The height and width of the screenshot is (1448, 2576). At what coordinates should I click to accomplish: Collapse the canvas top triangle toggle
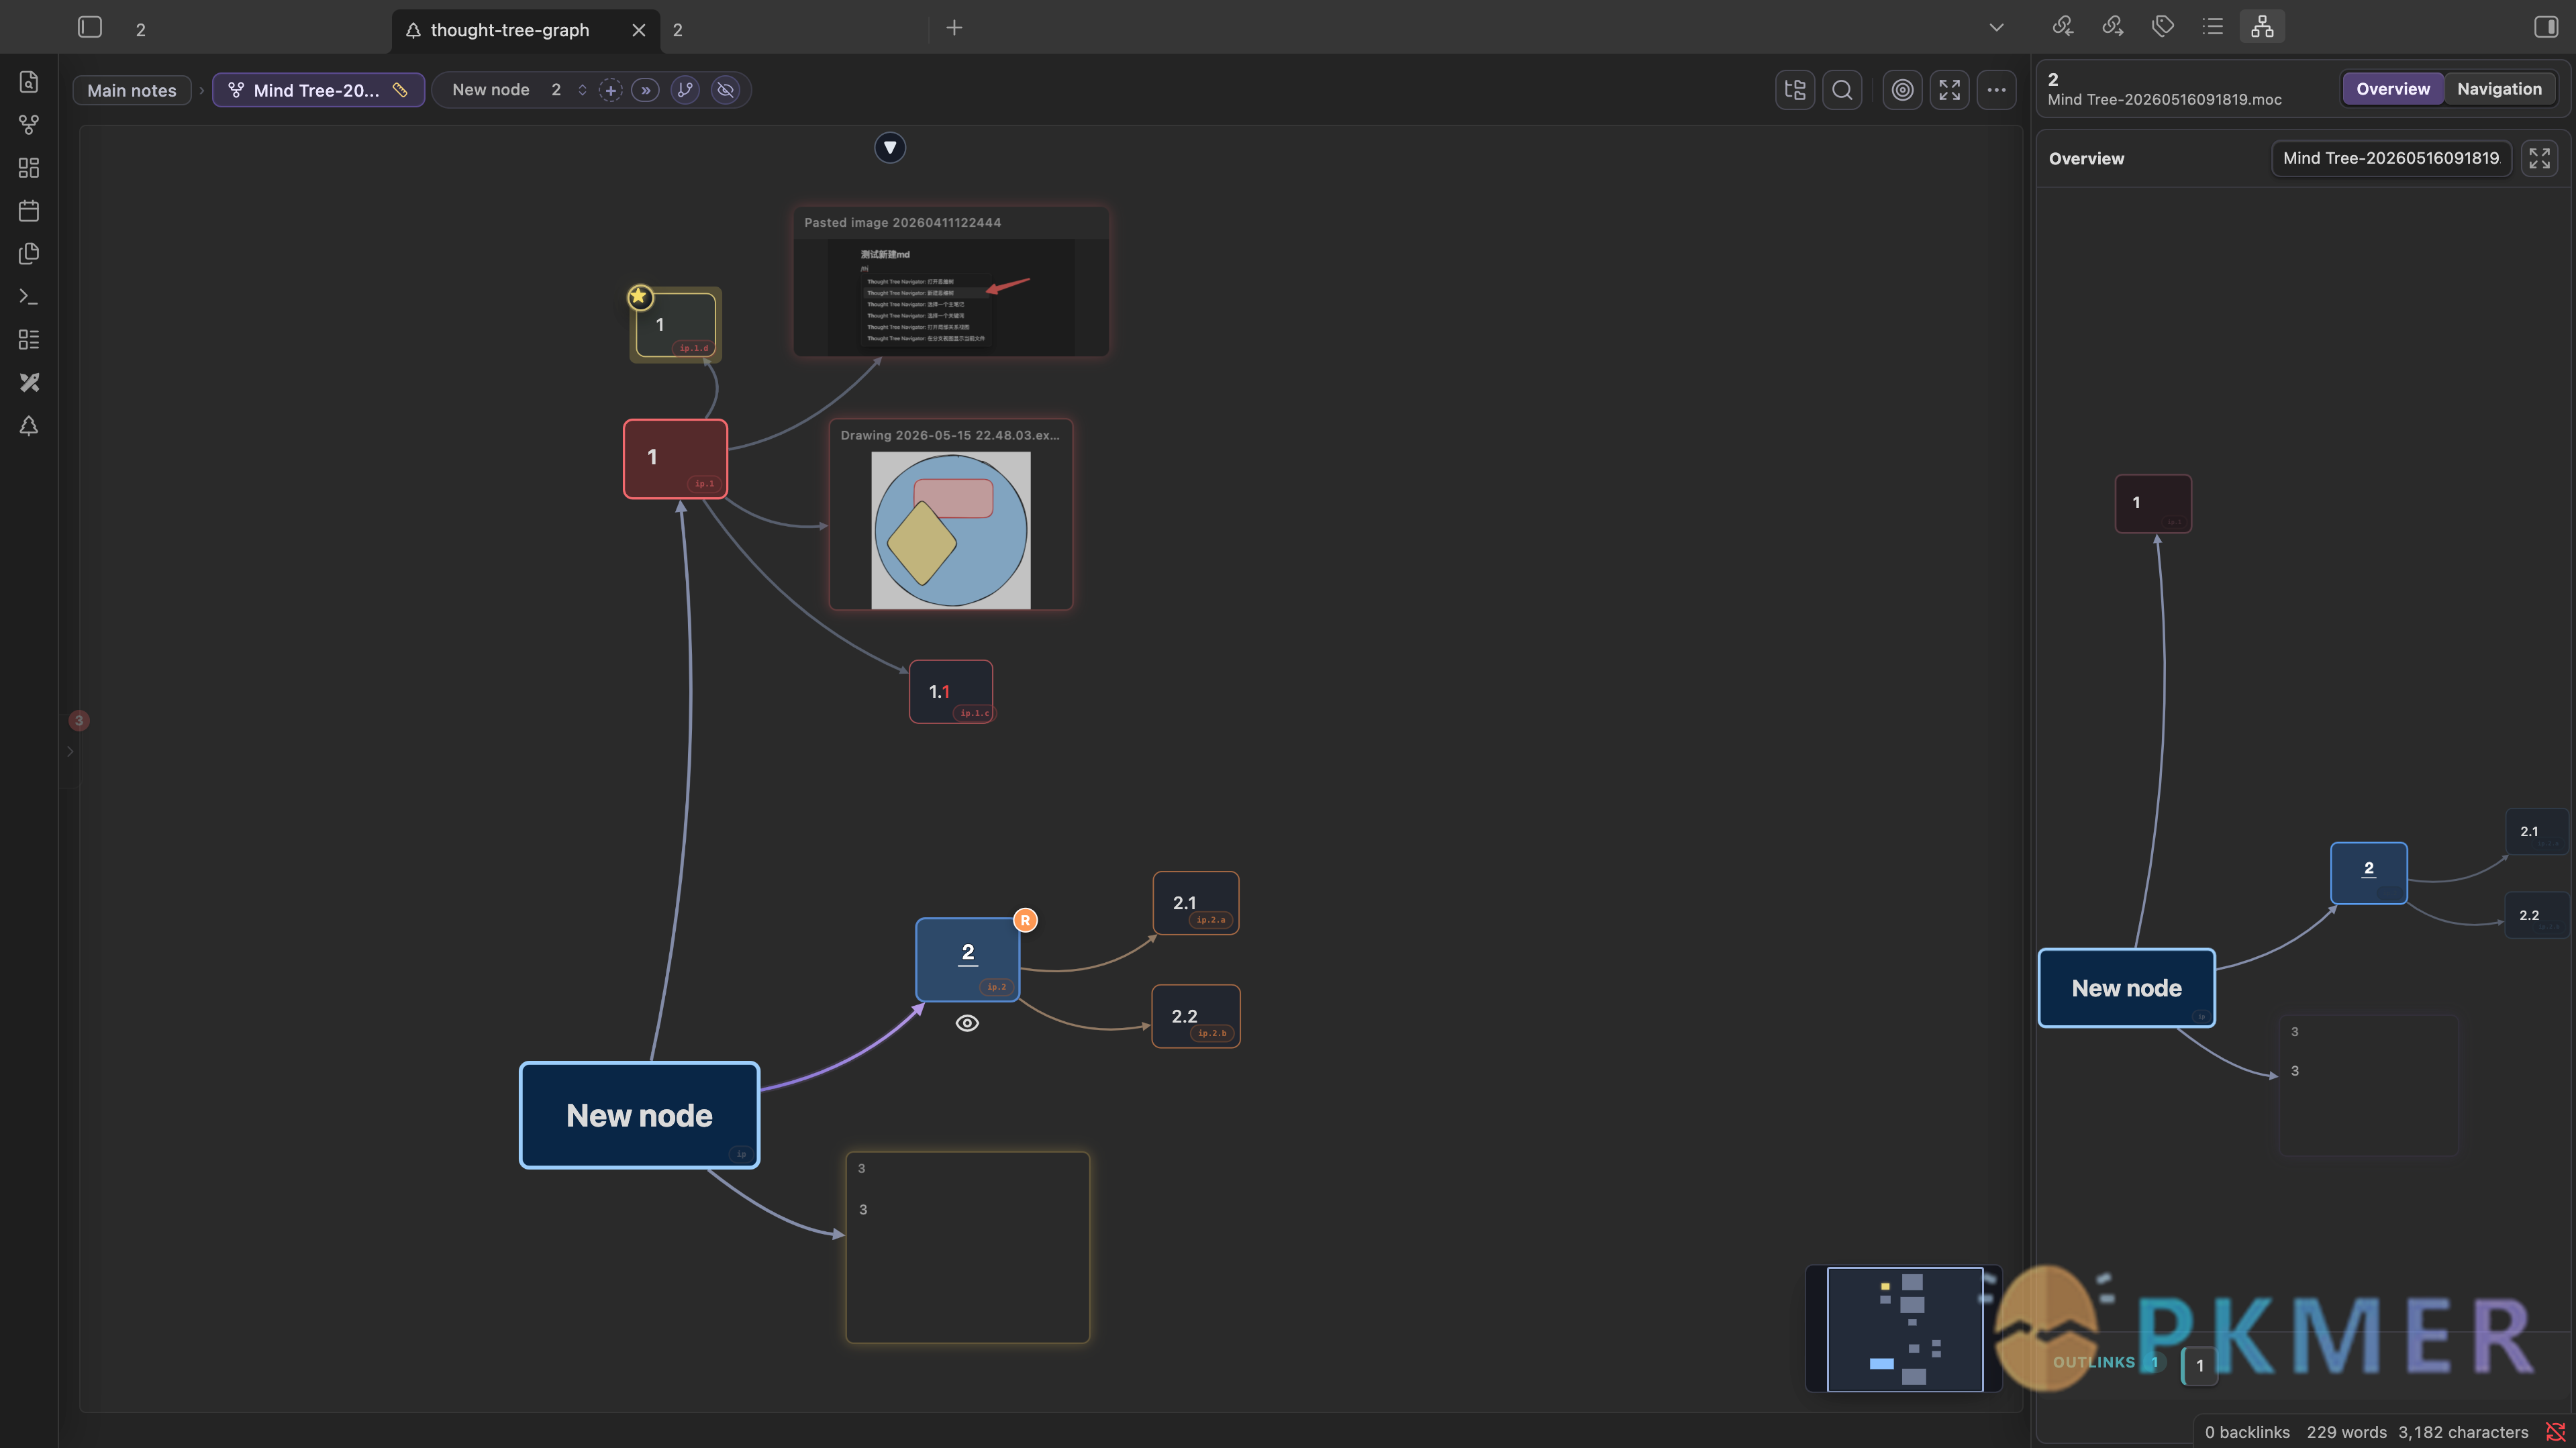[x=890, y=147]
